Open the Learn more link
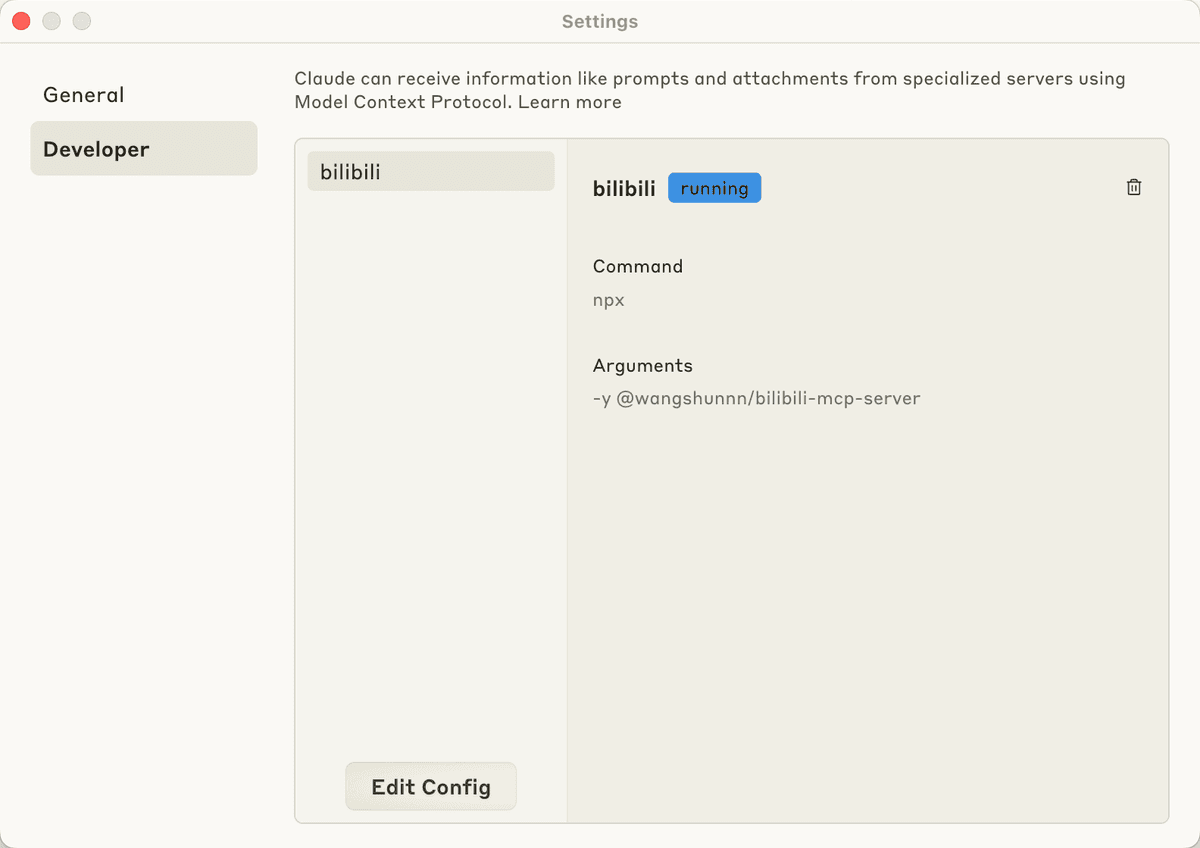 pos(570,102)
